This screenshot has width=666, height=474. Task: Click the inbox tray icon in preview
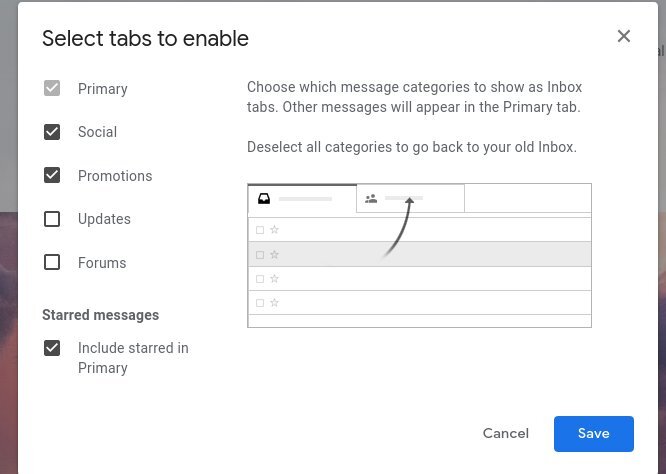(x=264, y=199)
